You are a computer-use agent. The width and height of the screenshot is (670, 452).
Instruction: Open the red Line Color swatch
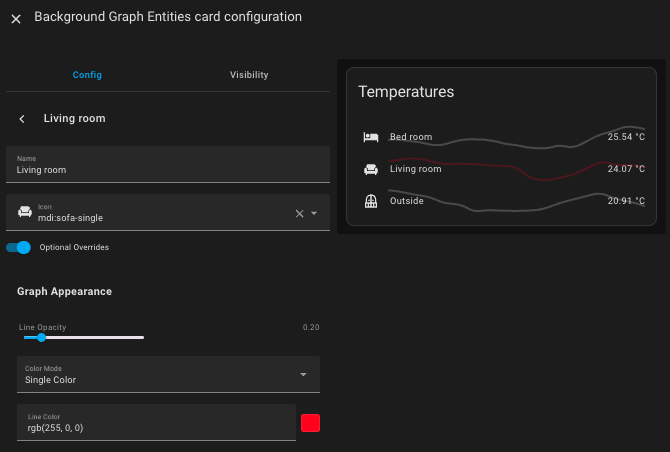(x=310, y=423)
